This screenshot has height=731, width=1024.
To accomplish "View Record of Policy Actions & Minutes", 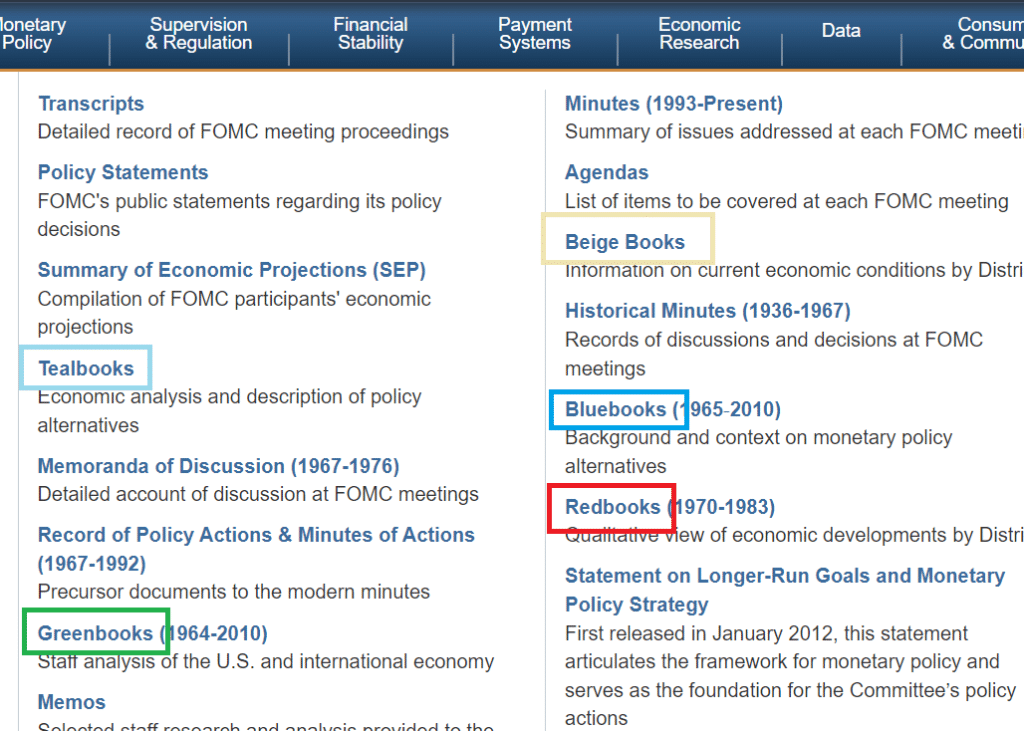I will click(255, 534).
